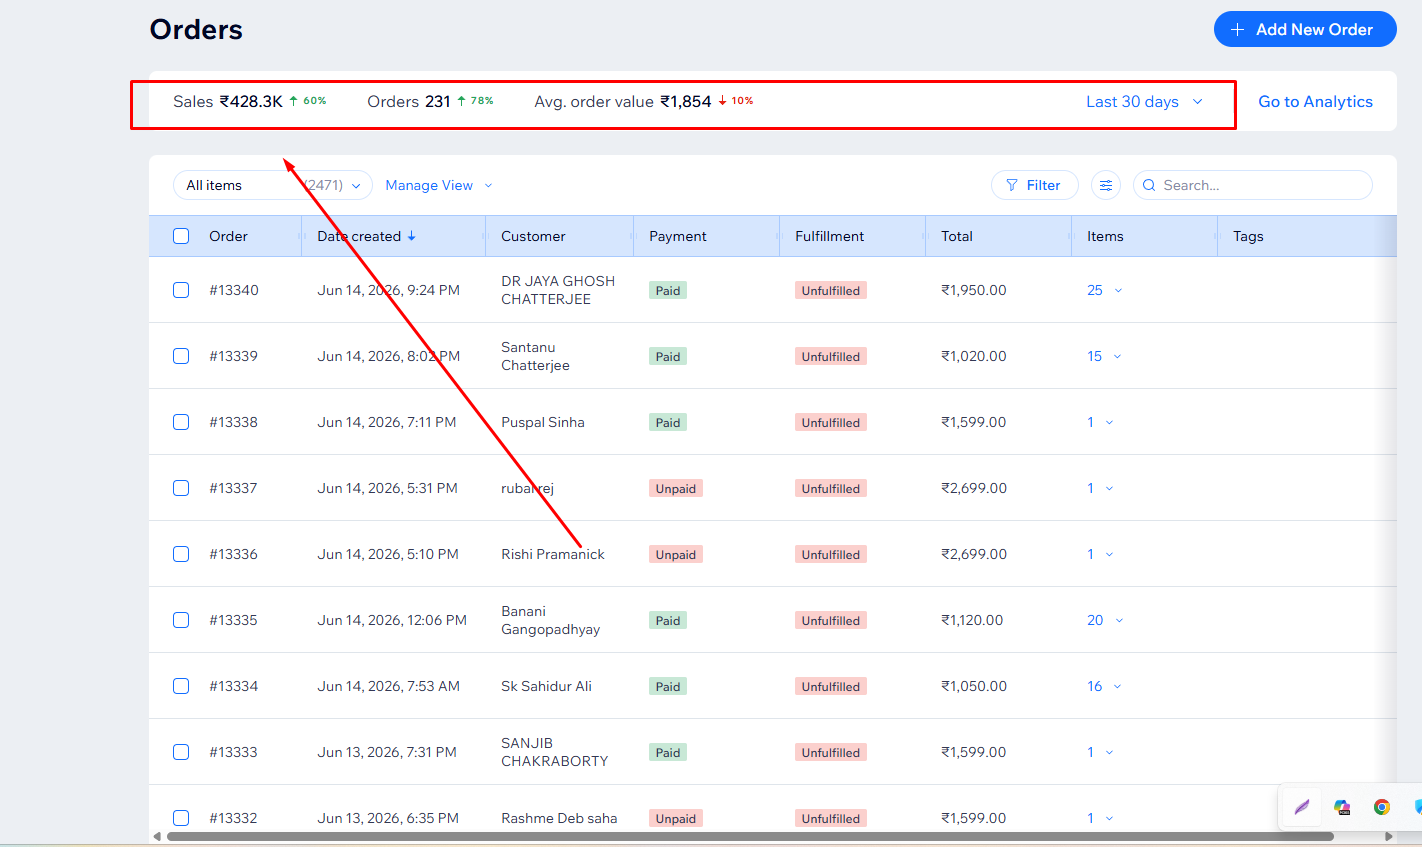
Task: Open order #13340
Action: click(x=234, y=290)
